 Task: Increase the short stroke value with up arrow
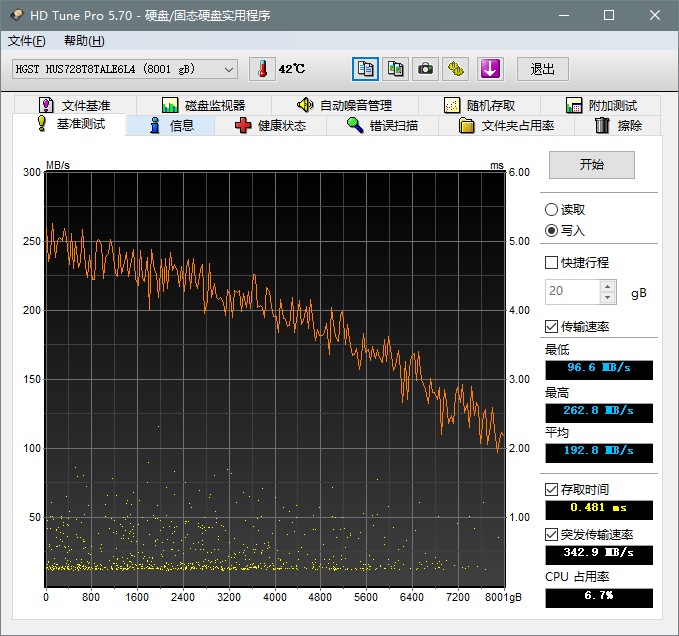[608, 286]
